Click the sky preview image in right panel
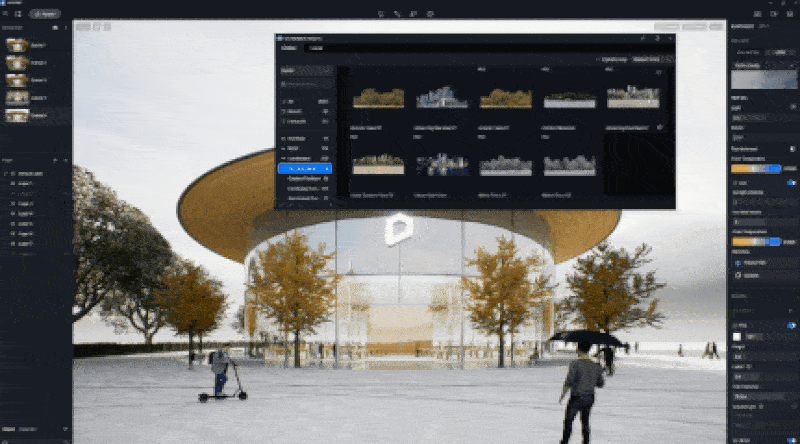Screen dimensions: 800x444 point(764,80)
